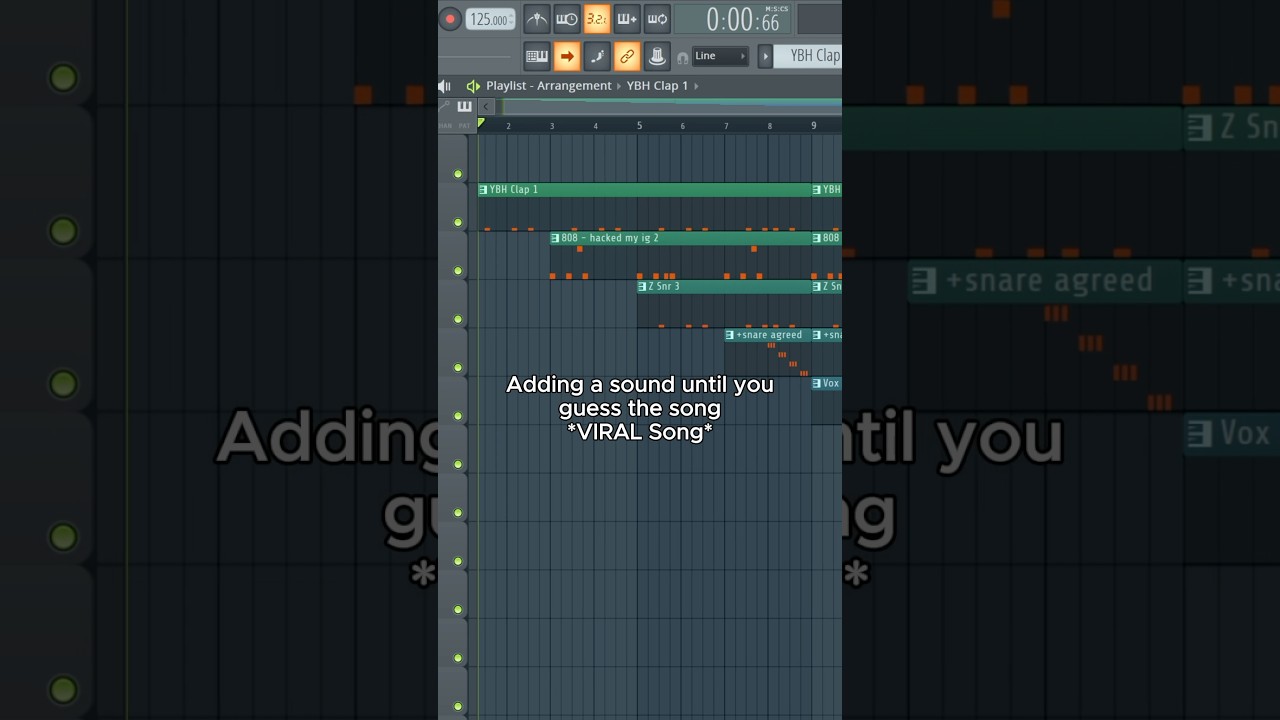Image resolution: width=1280 pixels, height=720 pixels.
Task: Open clip menu icon of 808 - hacked my ig 2
Action: click(x=555, y=238)
